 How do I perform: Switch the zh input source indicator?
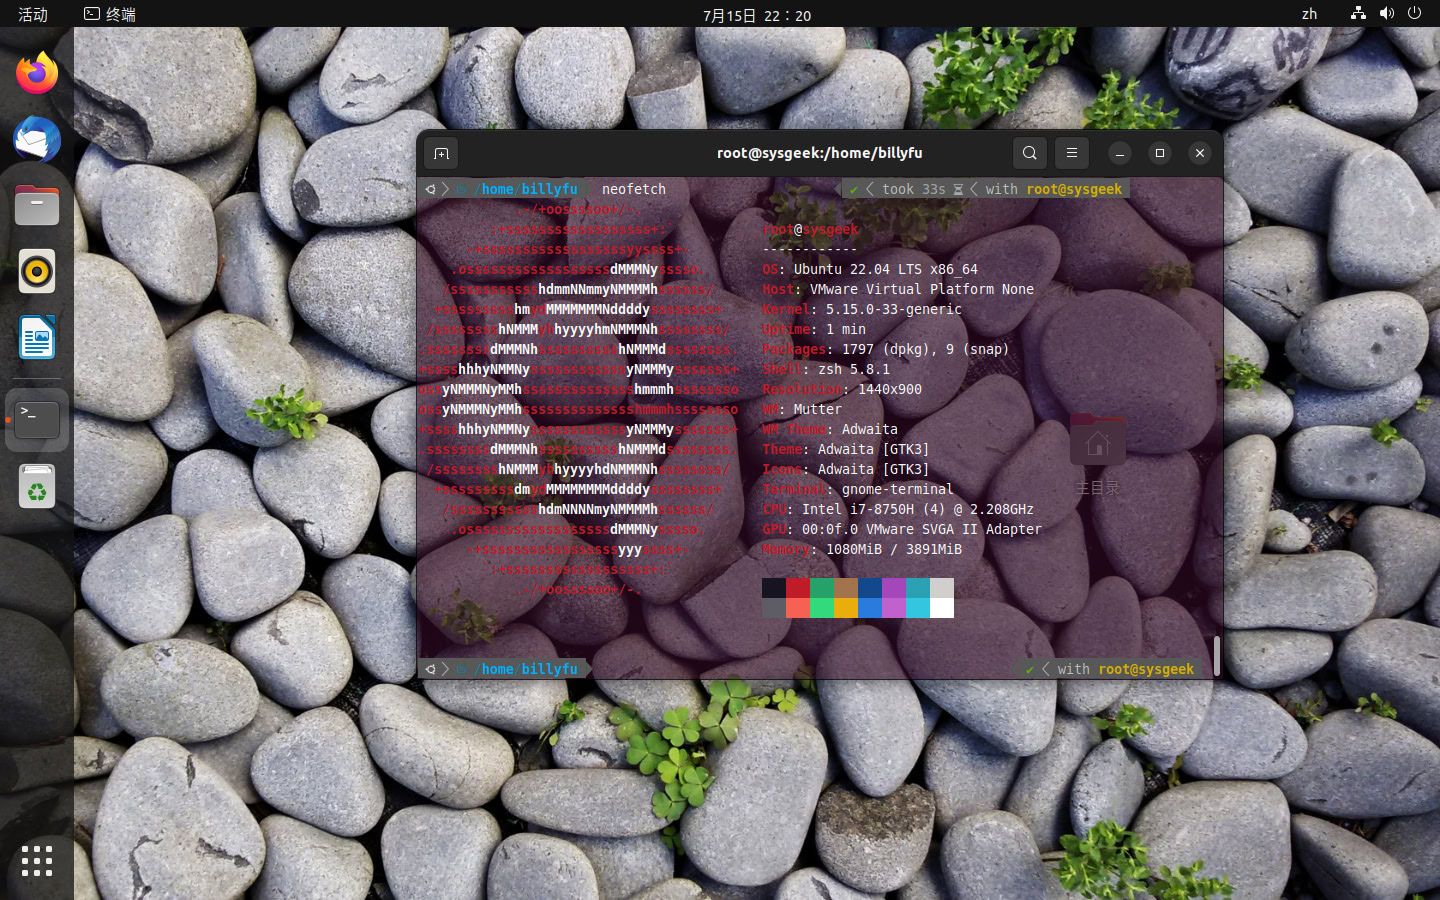pyautogui.click(x=1309, y=14)
